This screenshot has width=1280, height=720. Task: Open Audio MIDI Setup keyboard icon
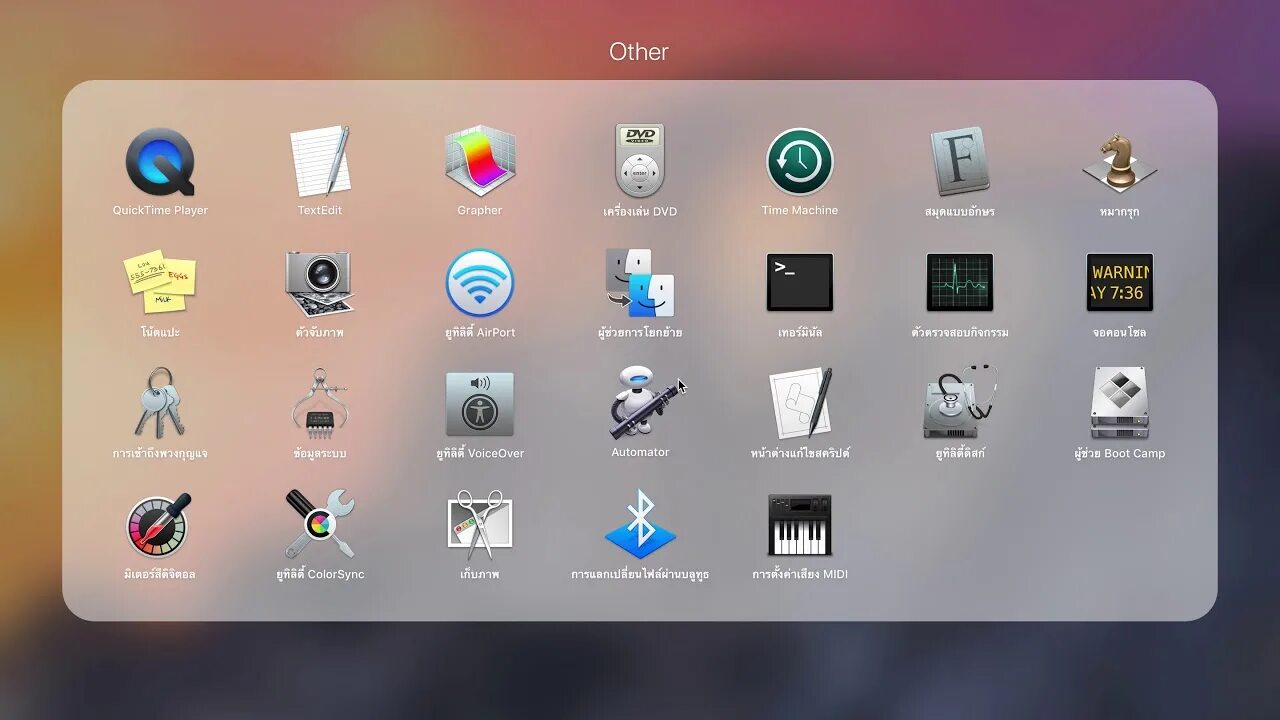800,525
